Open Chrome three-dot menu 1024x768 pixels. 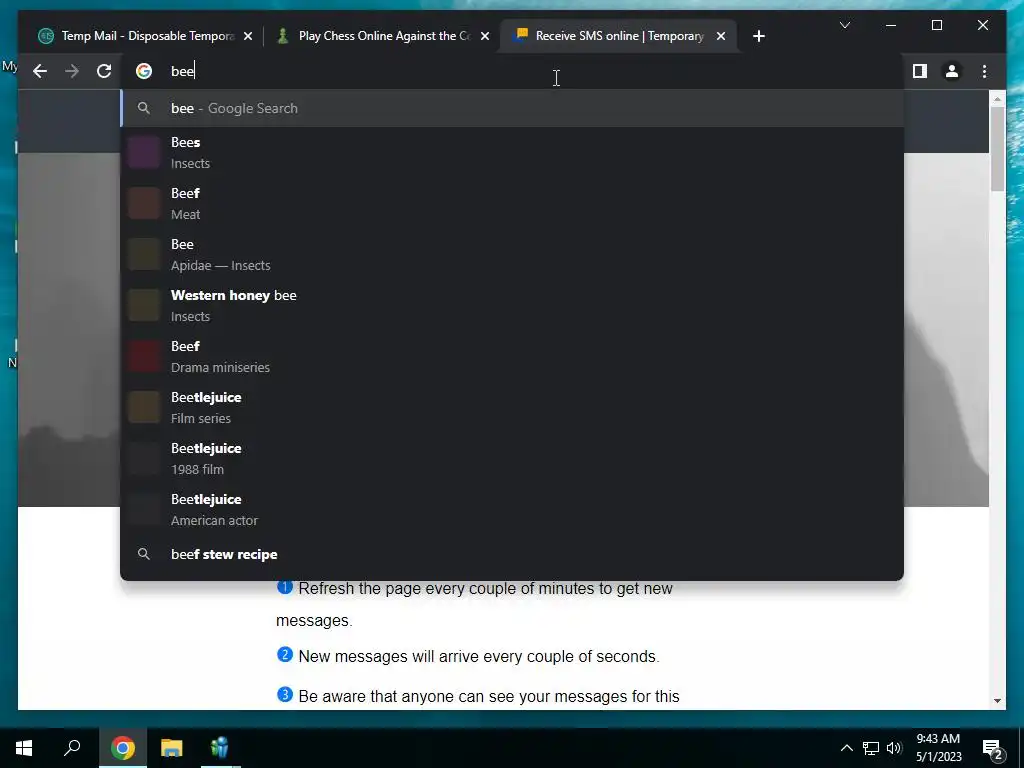pyautogui.click(x=984, y=71)
